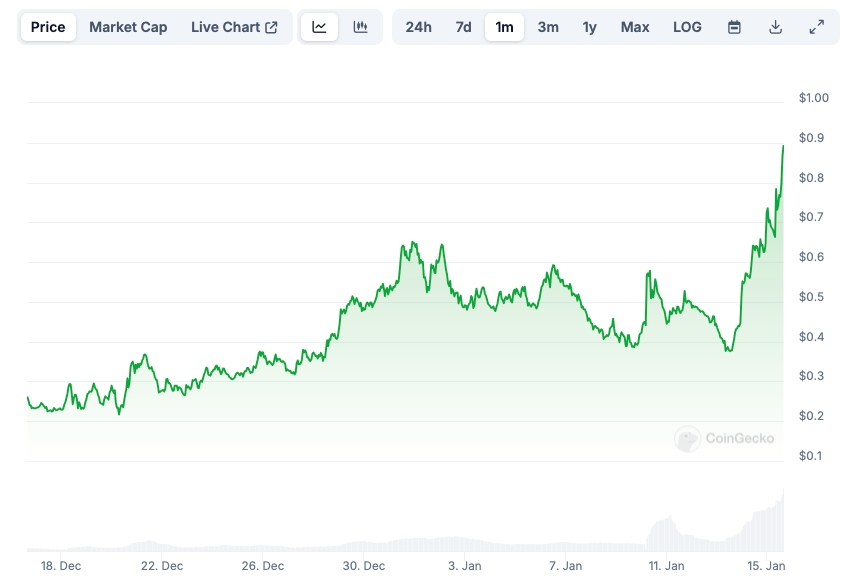Click the price line peak near $0.9

tap(783, 146)
